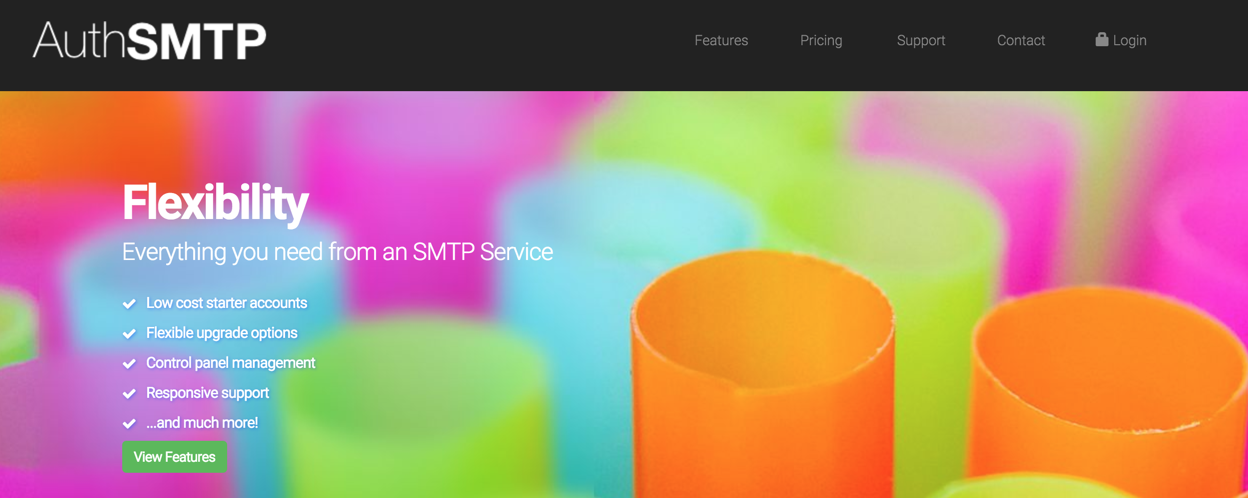Click checkmark next to Flexible upgrade options
1248x498 pixels.
[129, 333]
